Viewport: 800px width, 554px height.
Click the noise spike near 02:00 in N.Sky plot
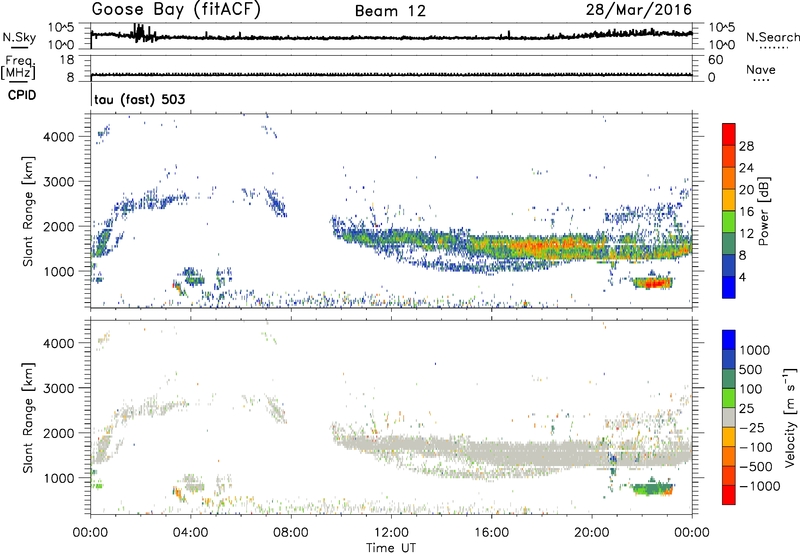[x=138, y=32]
